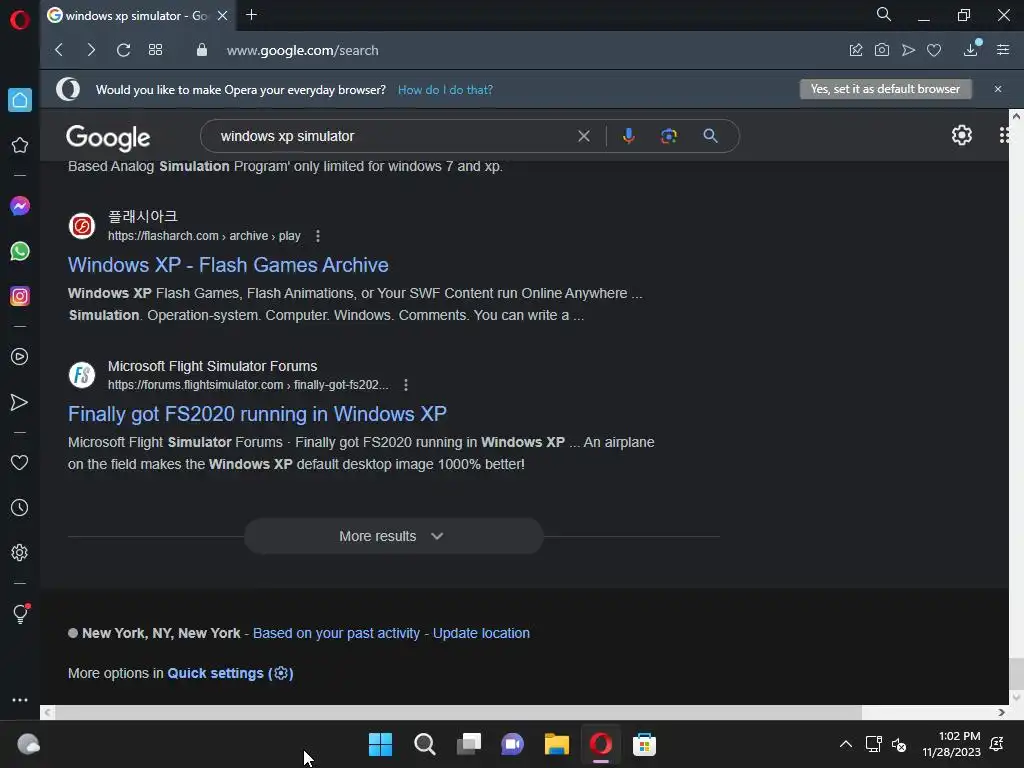The height and width of the screenshot is (768, 1024).
Task: Open History clock in the sidebar
Action: coord(20,507)
